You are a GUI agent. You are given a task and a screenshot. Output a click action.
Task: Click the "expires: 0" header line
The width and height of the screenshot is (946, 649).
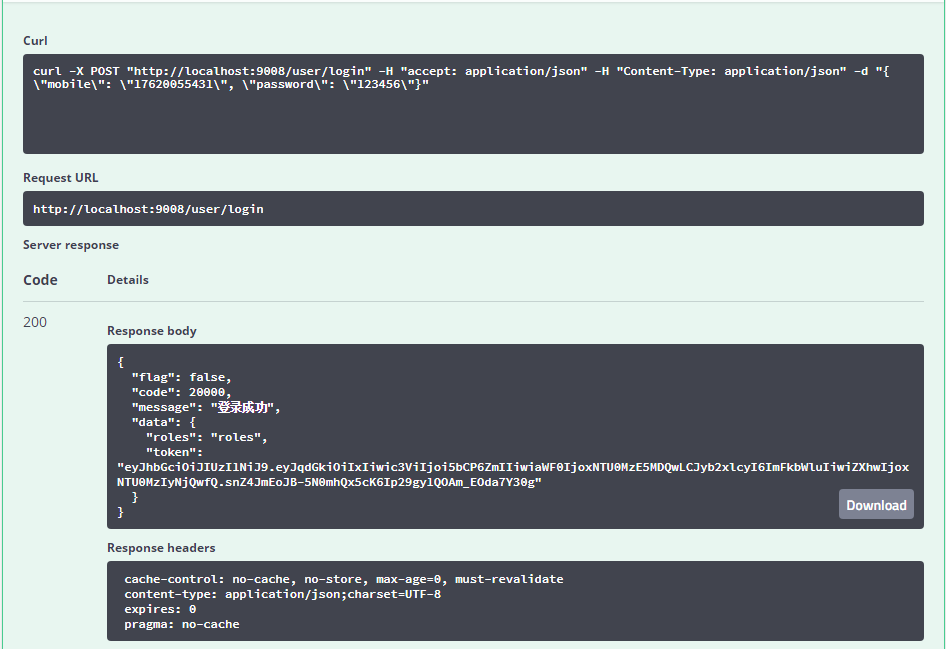tap(160, 609)
